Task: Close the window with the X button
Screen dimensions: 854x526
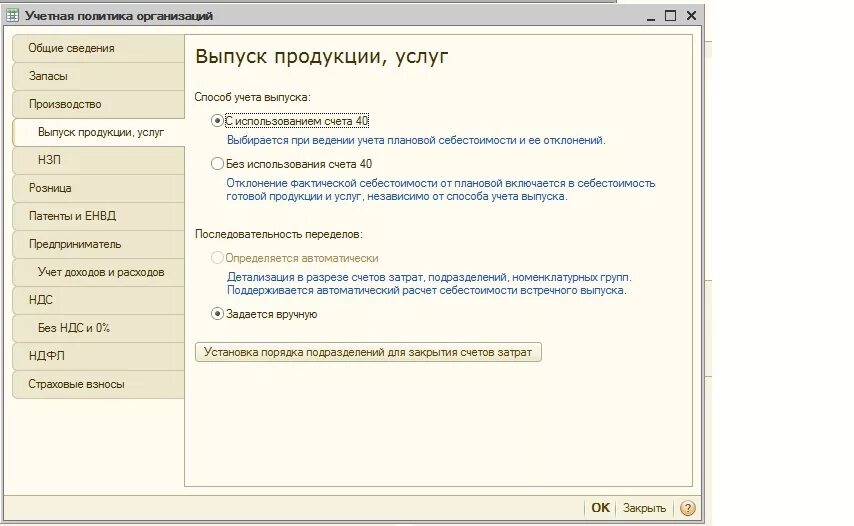Action: pos(691,16)
